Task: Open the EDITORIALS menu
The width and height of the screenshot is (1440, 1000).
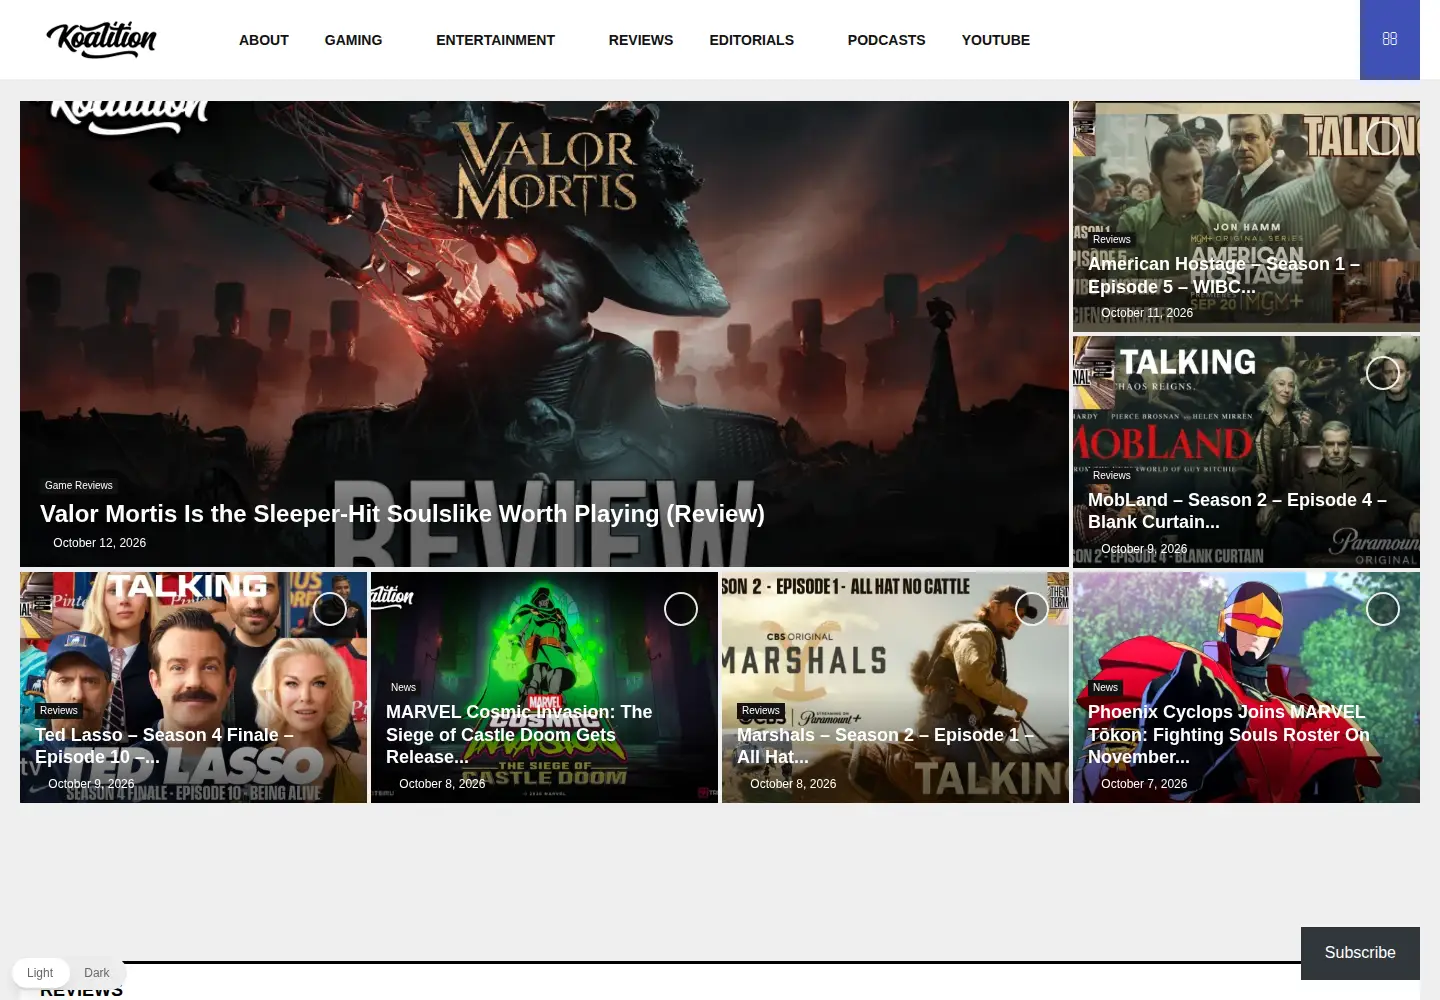Action: coord(752,40)
